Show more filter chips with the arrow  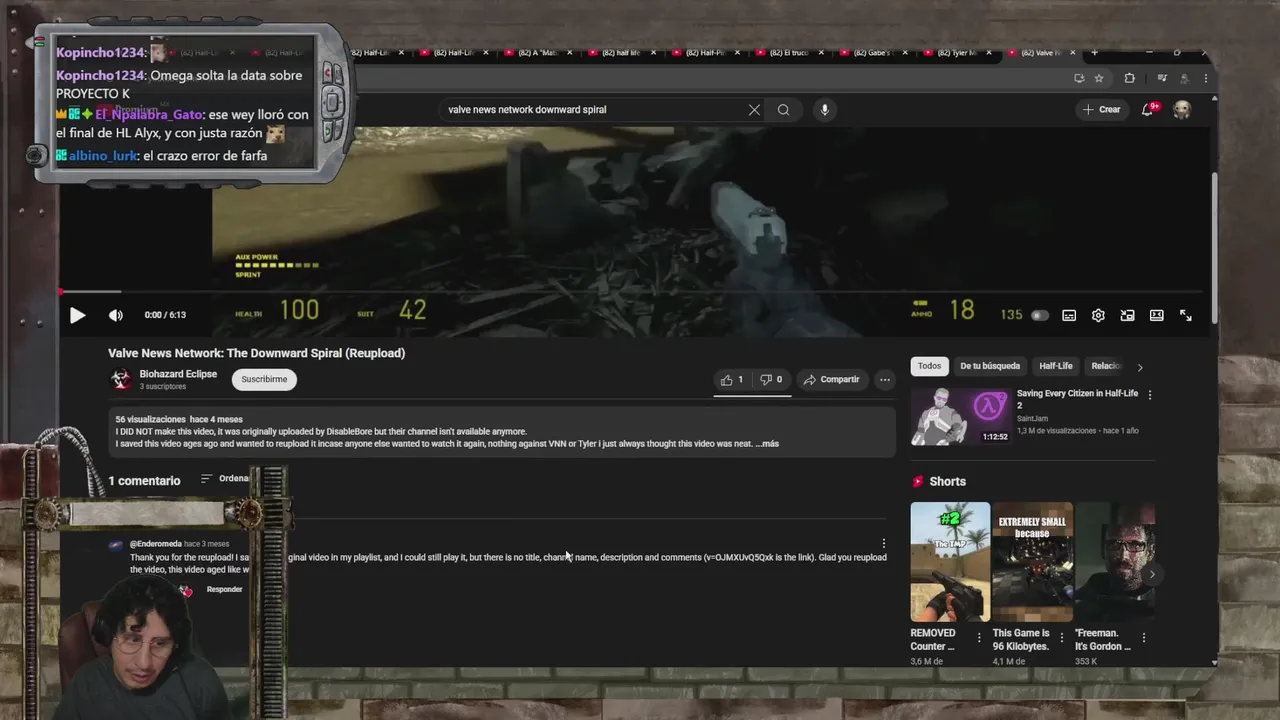click(x=1140, y=367)
